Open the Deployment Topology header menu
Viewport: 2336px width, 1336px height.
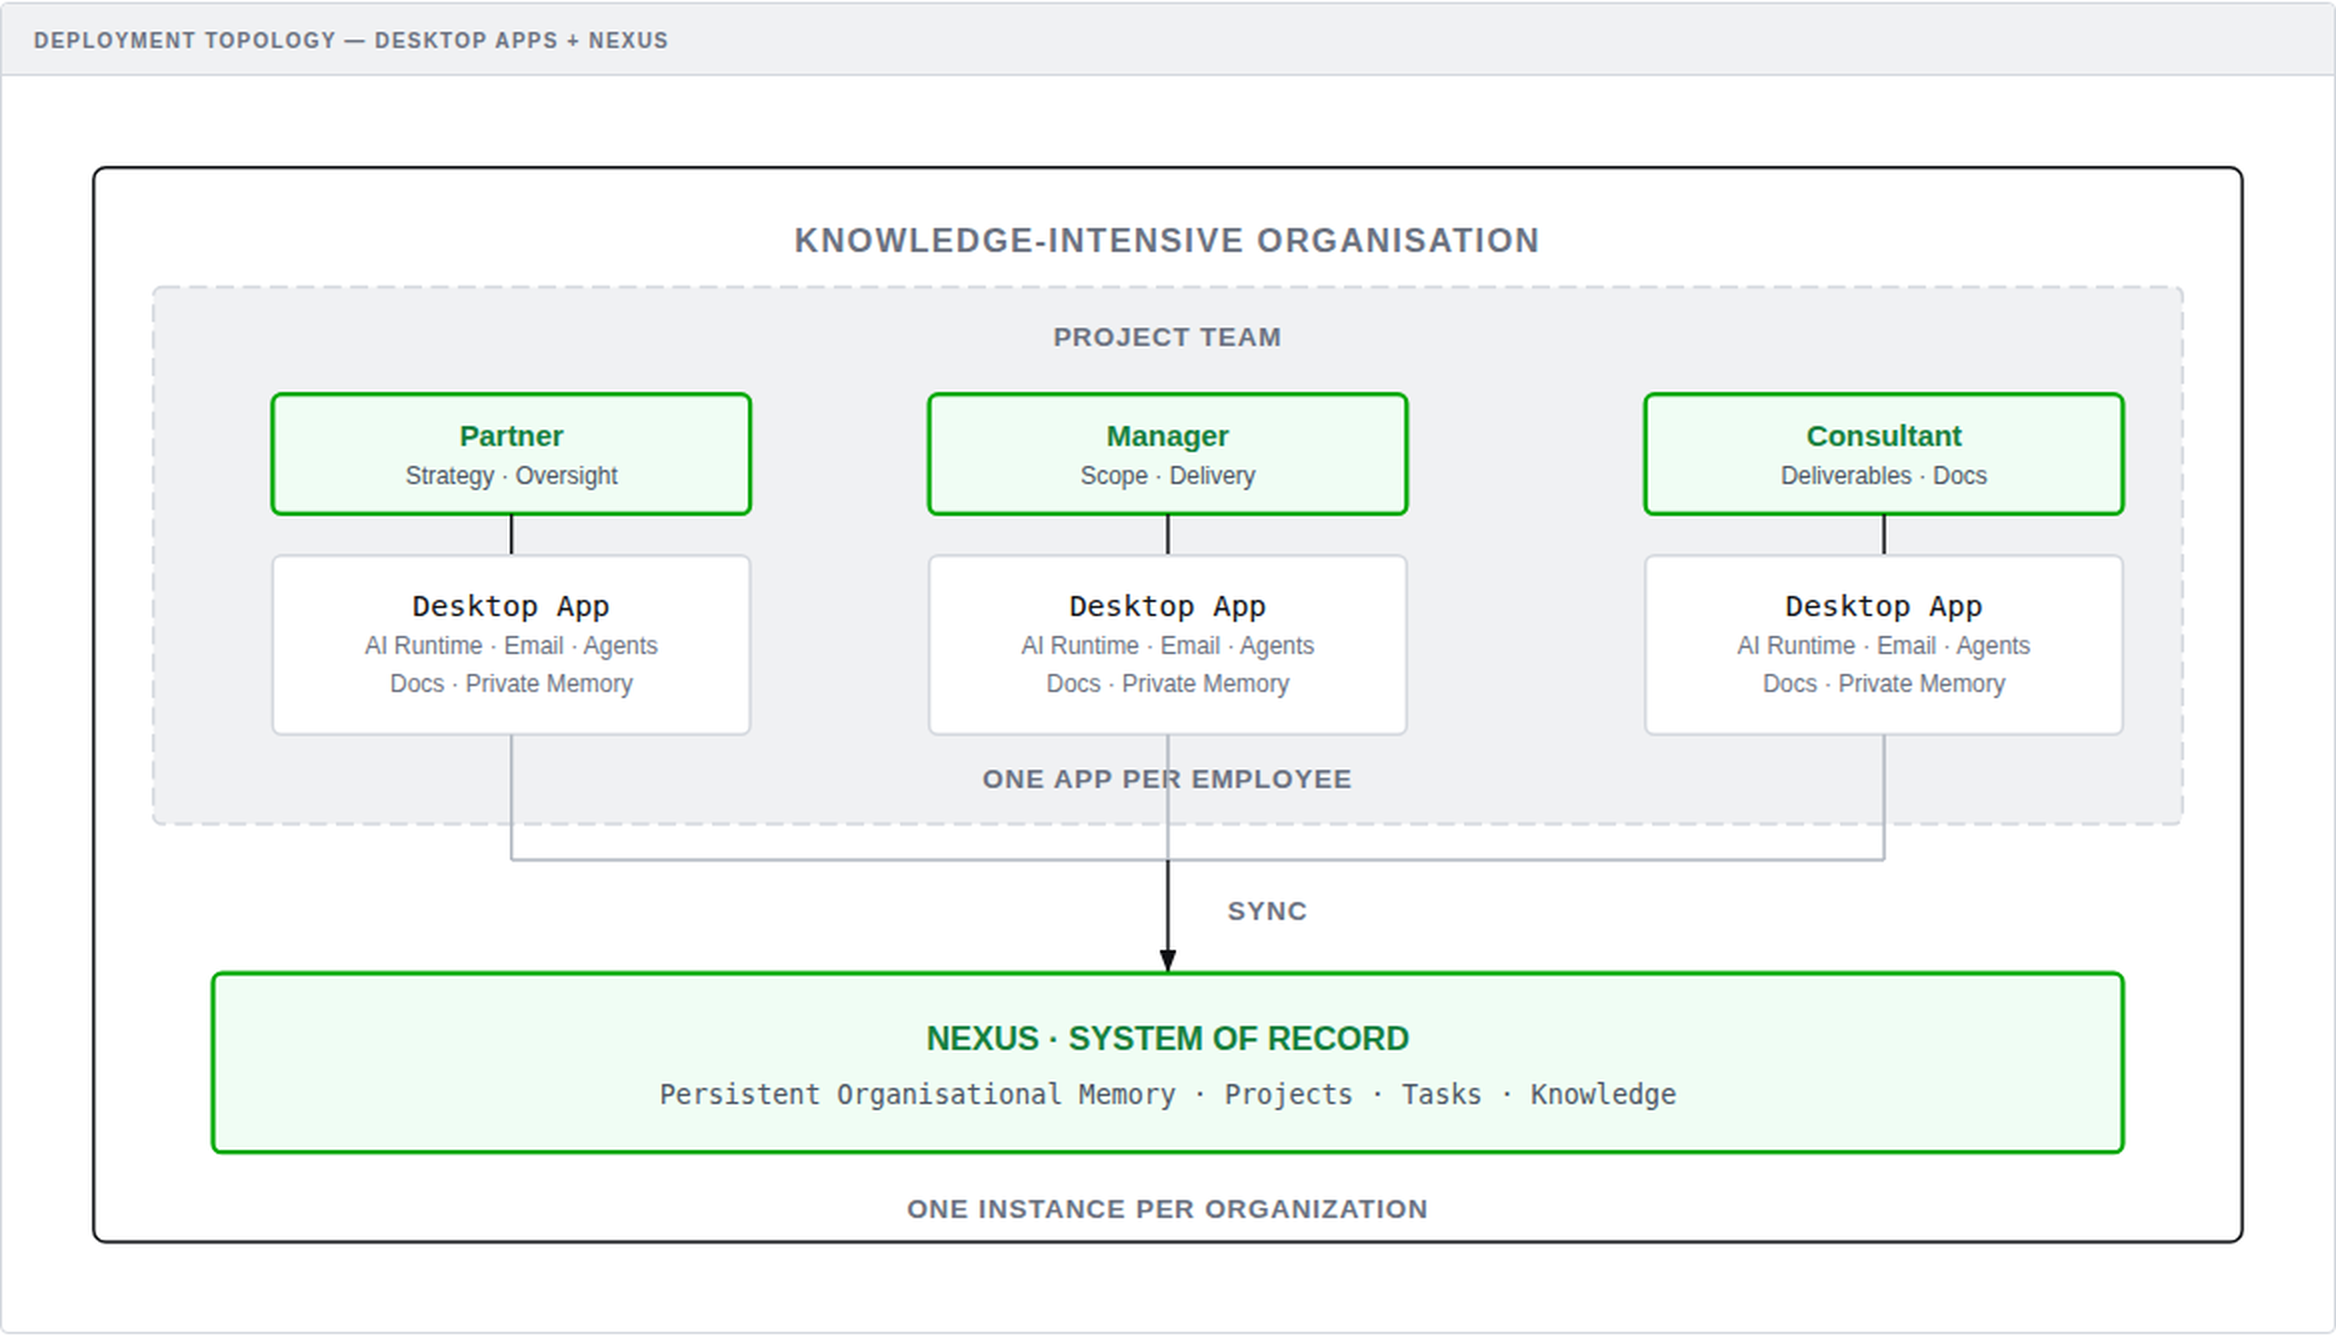point(352,40)
